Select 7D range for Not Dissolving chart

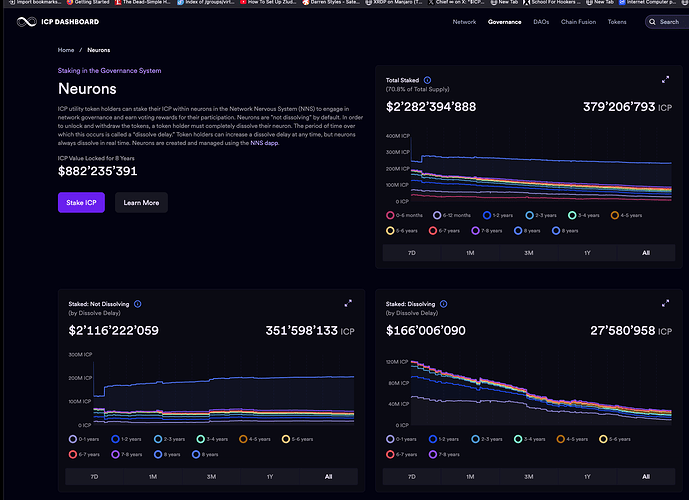pos(94,476)
